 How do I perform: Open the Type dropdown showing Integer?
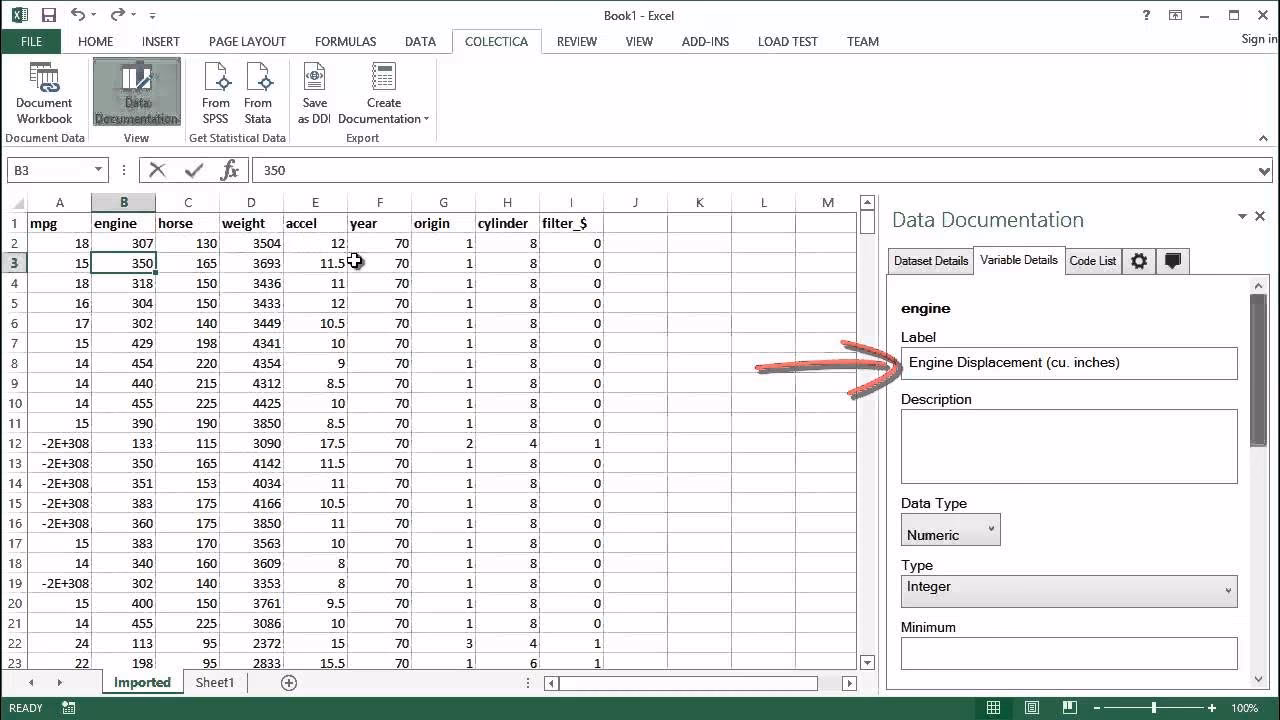1227,587
